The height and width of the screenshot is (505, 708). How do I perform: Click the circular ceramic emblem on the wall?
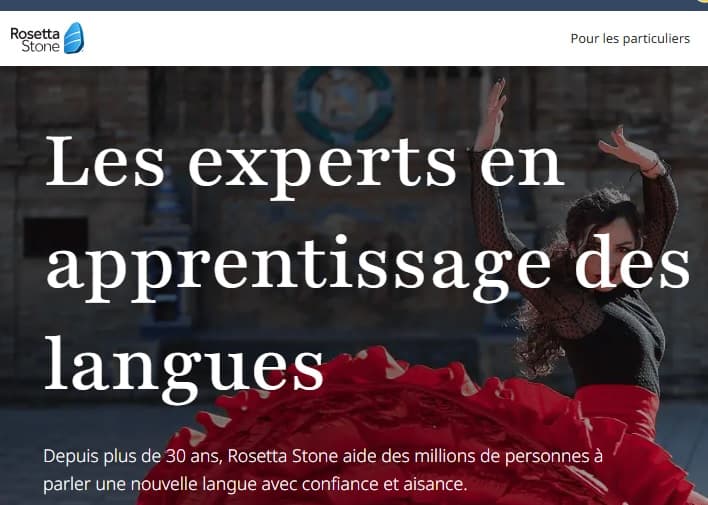click(344, 103)
